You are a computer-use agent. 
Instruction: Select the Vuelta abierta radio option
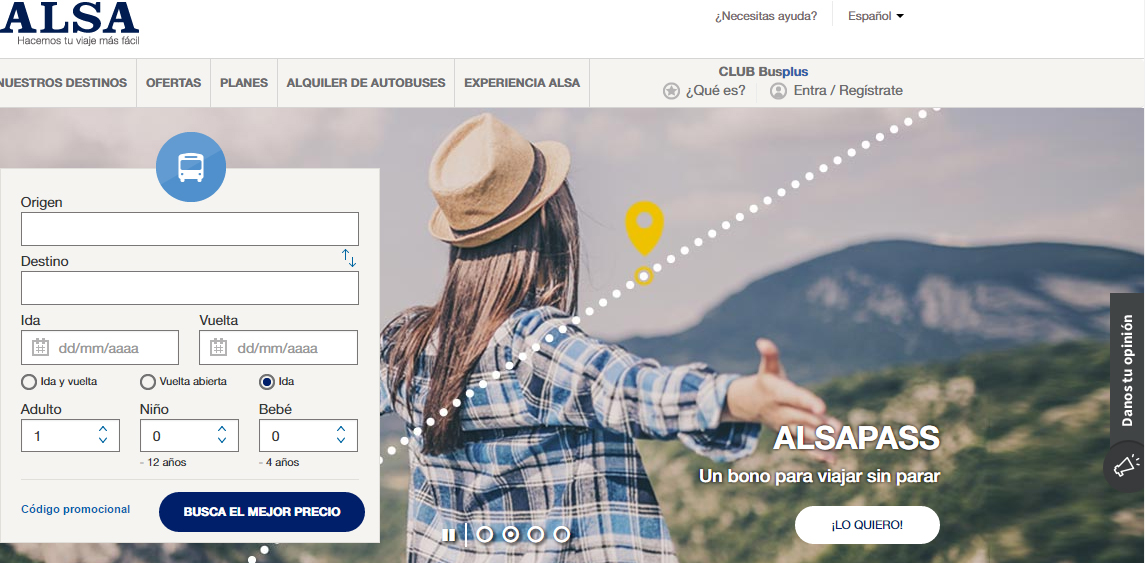pyautogui.click(x=148, y=382)
